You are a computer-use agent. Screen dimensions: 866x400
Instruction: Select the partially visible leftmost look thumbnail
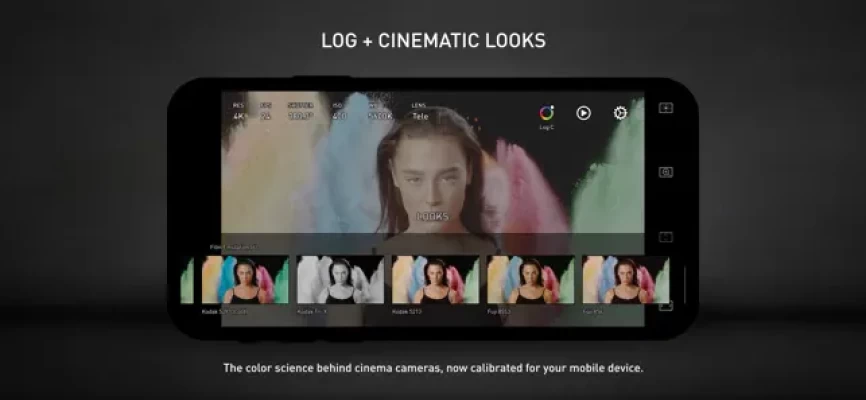pyautogui.click(x=187, y=280)
